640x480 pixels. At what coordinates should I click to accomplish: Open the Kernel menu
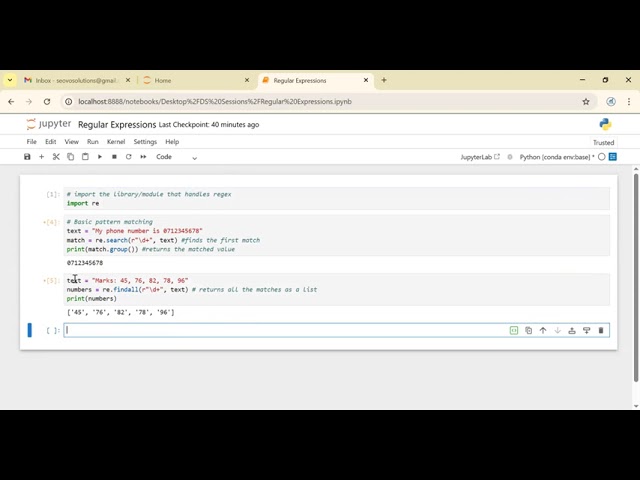point(116,142)
